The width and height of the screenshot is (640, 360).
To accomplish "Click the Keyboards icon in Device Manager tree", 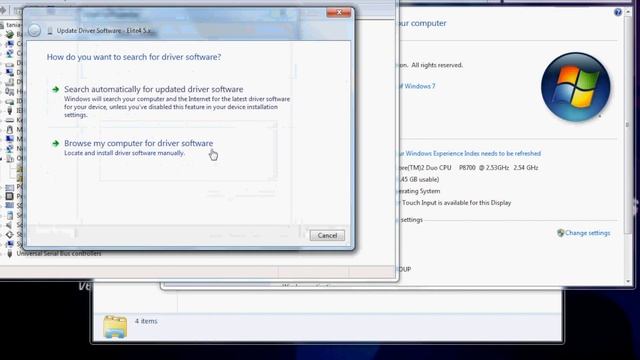I will pos(9,120).
